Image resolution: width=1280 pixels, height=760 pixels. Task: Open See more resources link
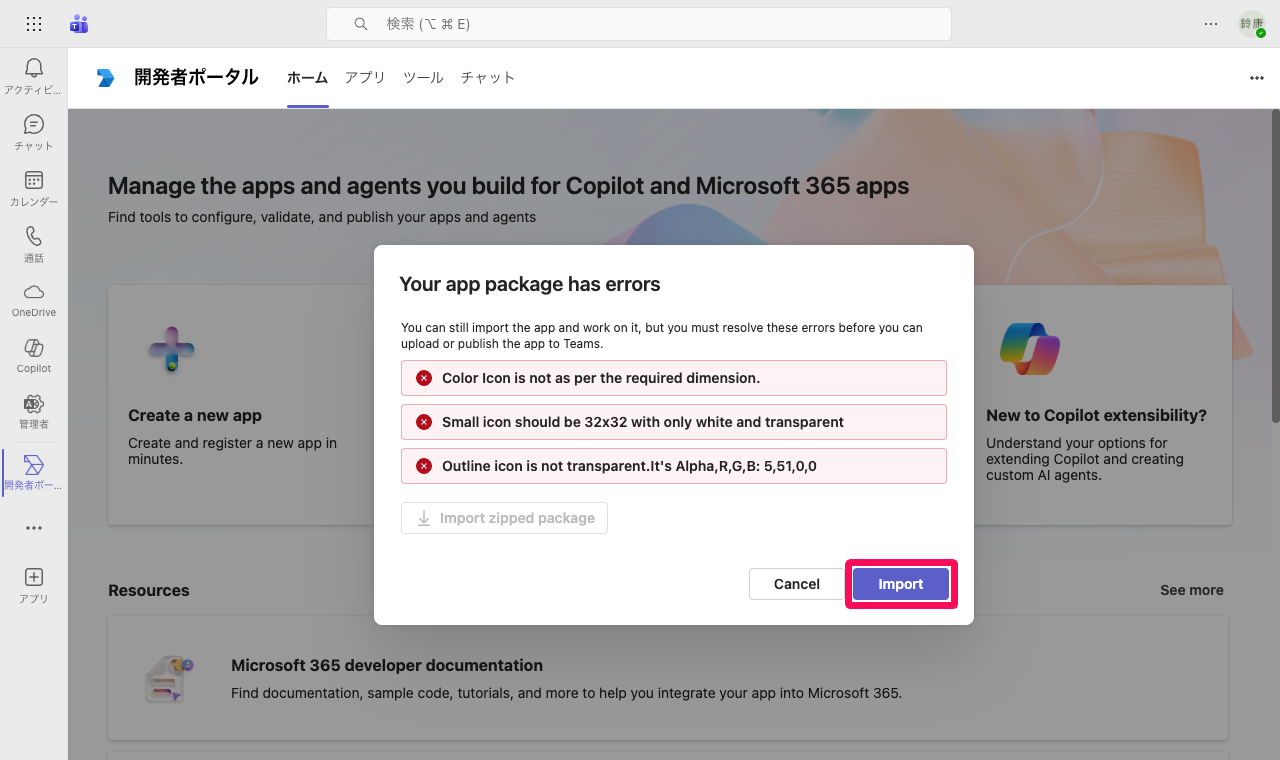tap(1192, 590)
